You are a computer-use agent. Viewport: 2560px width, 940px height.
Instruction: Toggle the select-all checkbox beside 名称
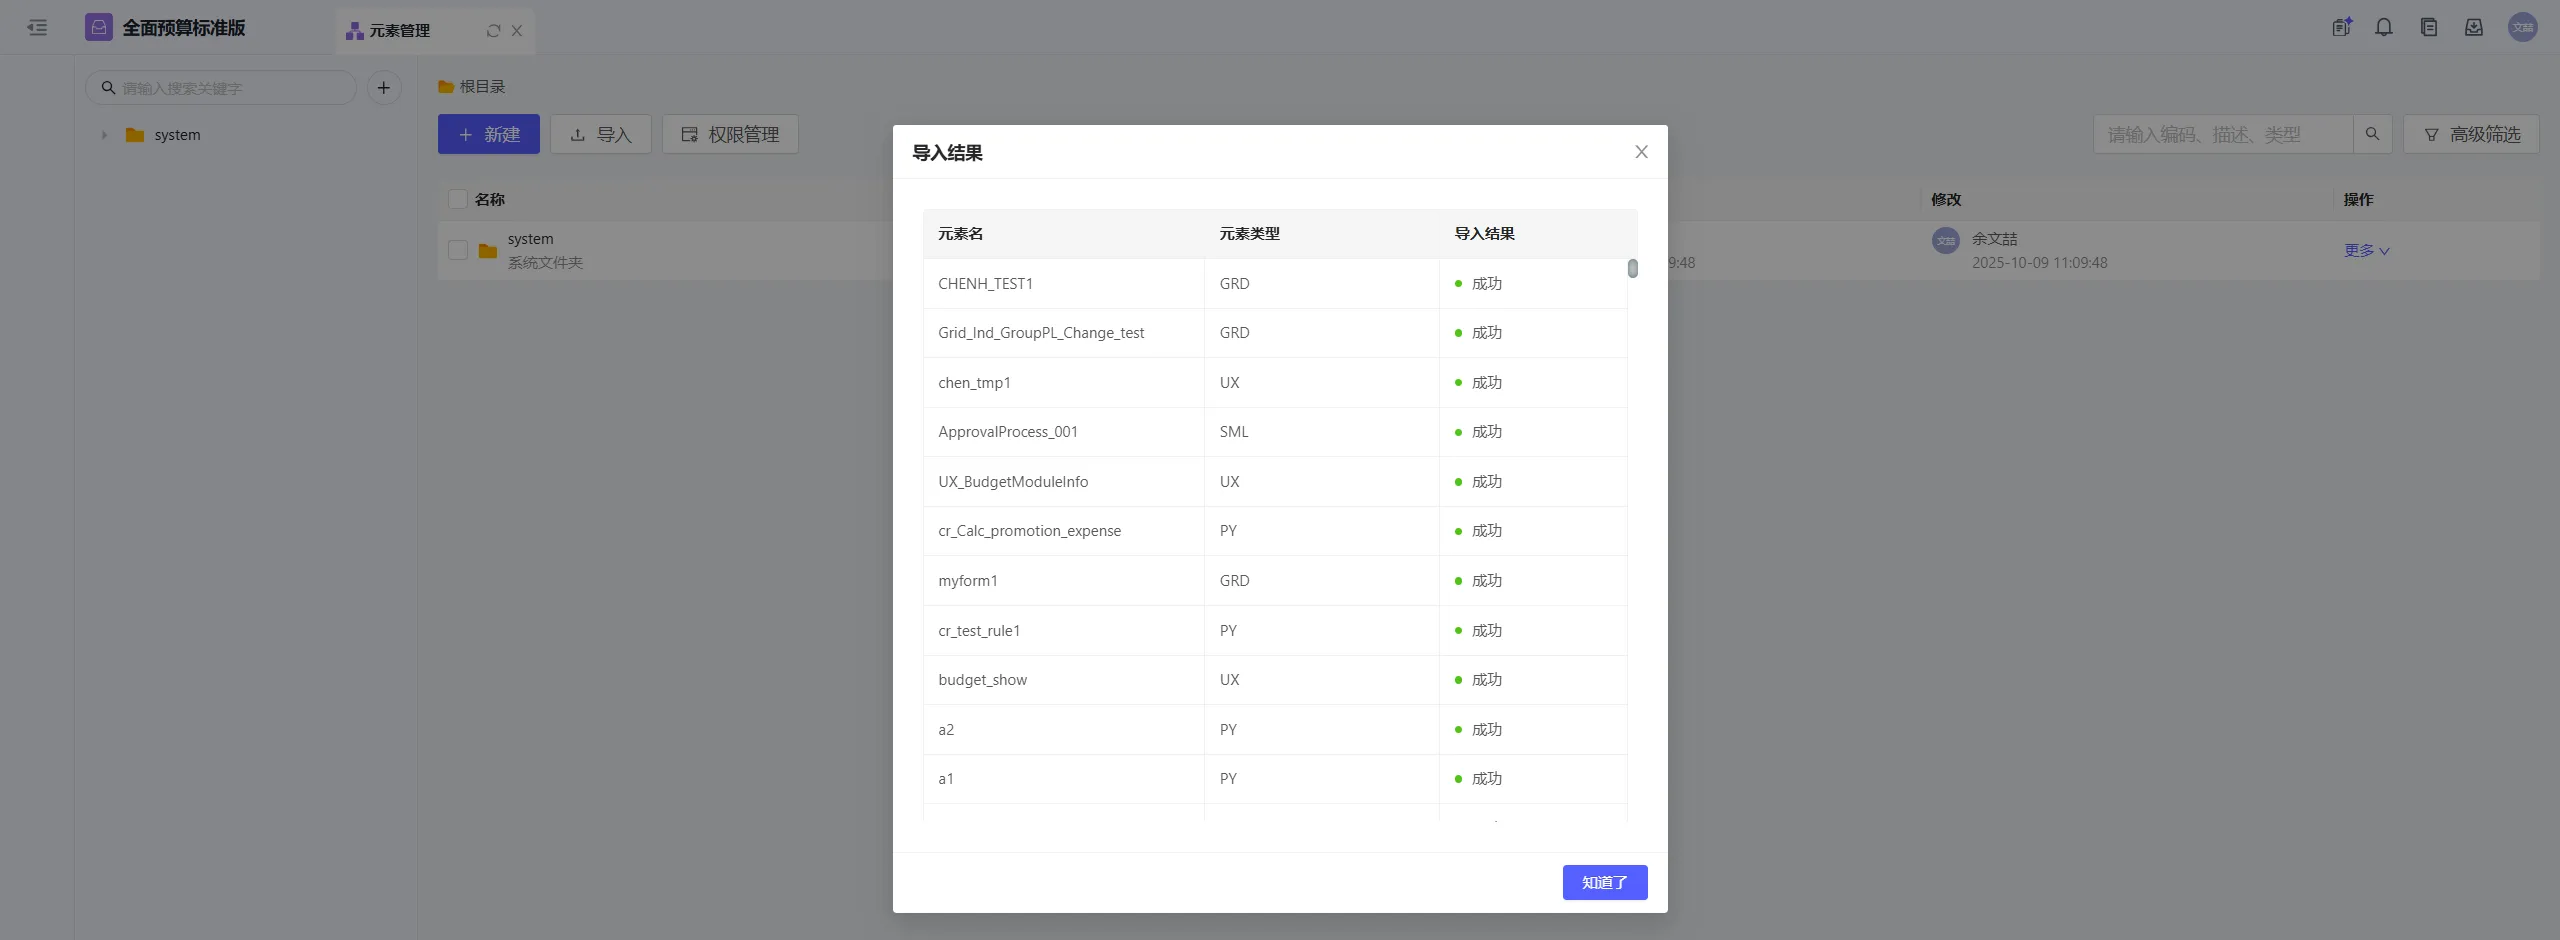pyautogui.click(x=458, y=199)
